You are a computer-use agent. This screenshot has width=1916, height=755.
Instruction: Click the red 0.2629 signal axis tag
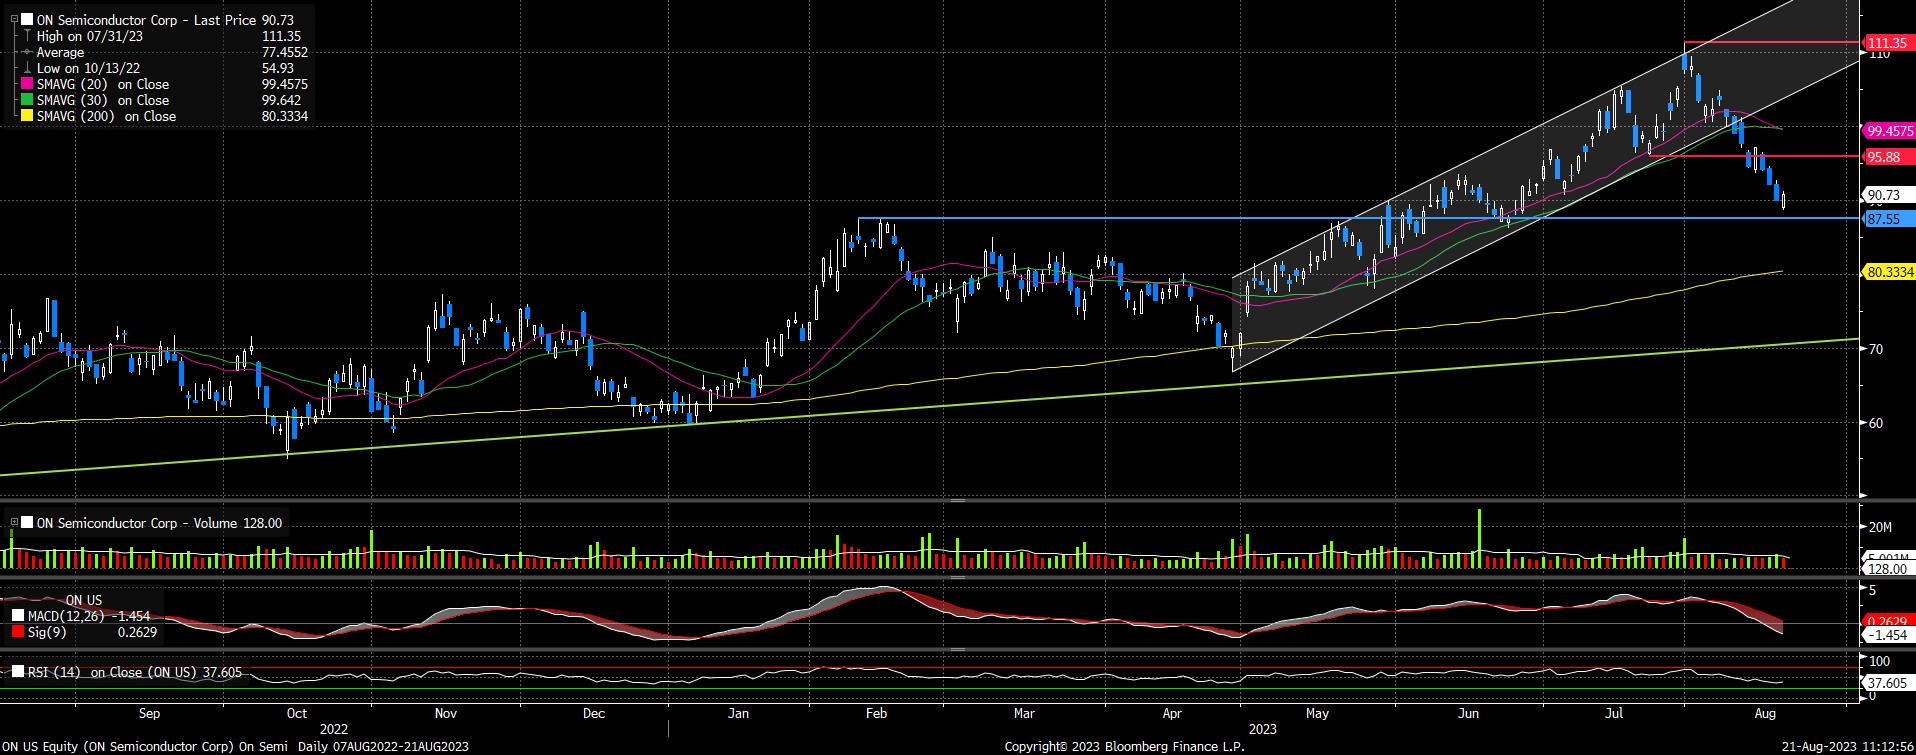click(x=1887, y=621)
